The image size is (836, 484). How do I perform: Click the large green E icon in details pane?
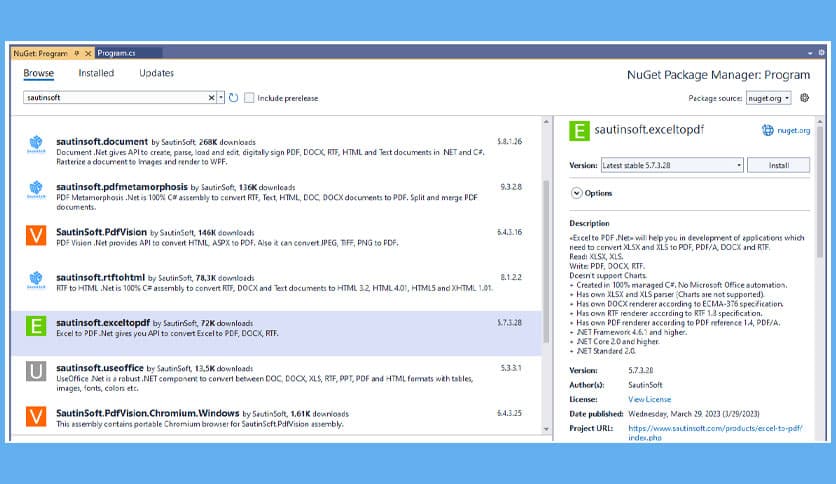(579, 131)
